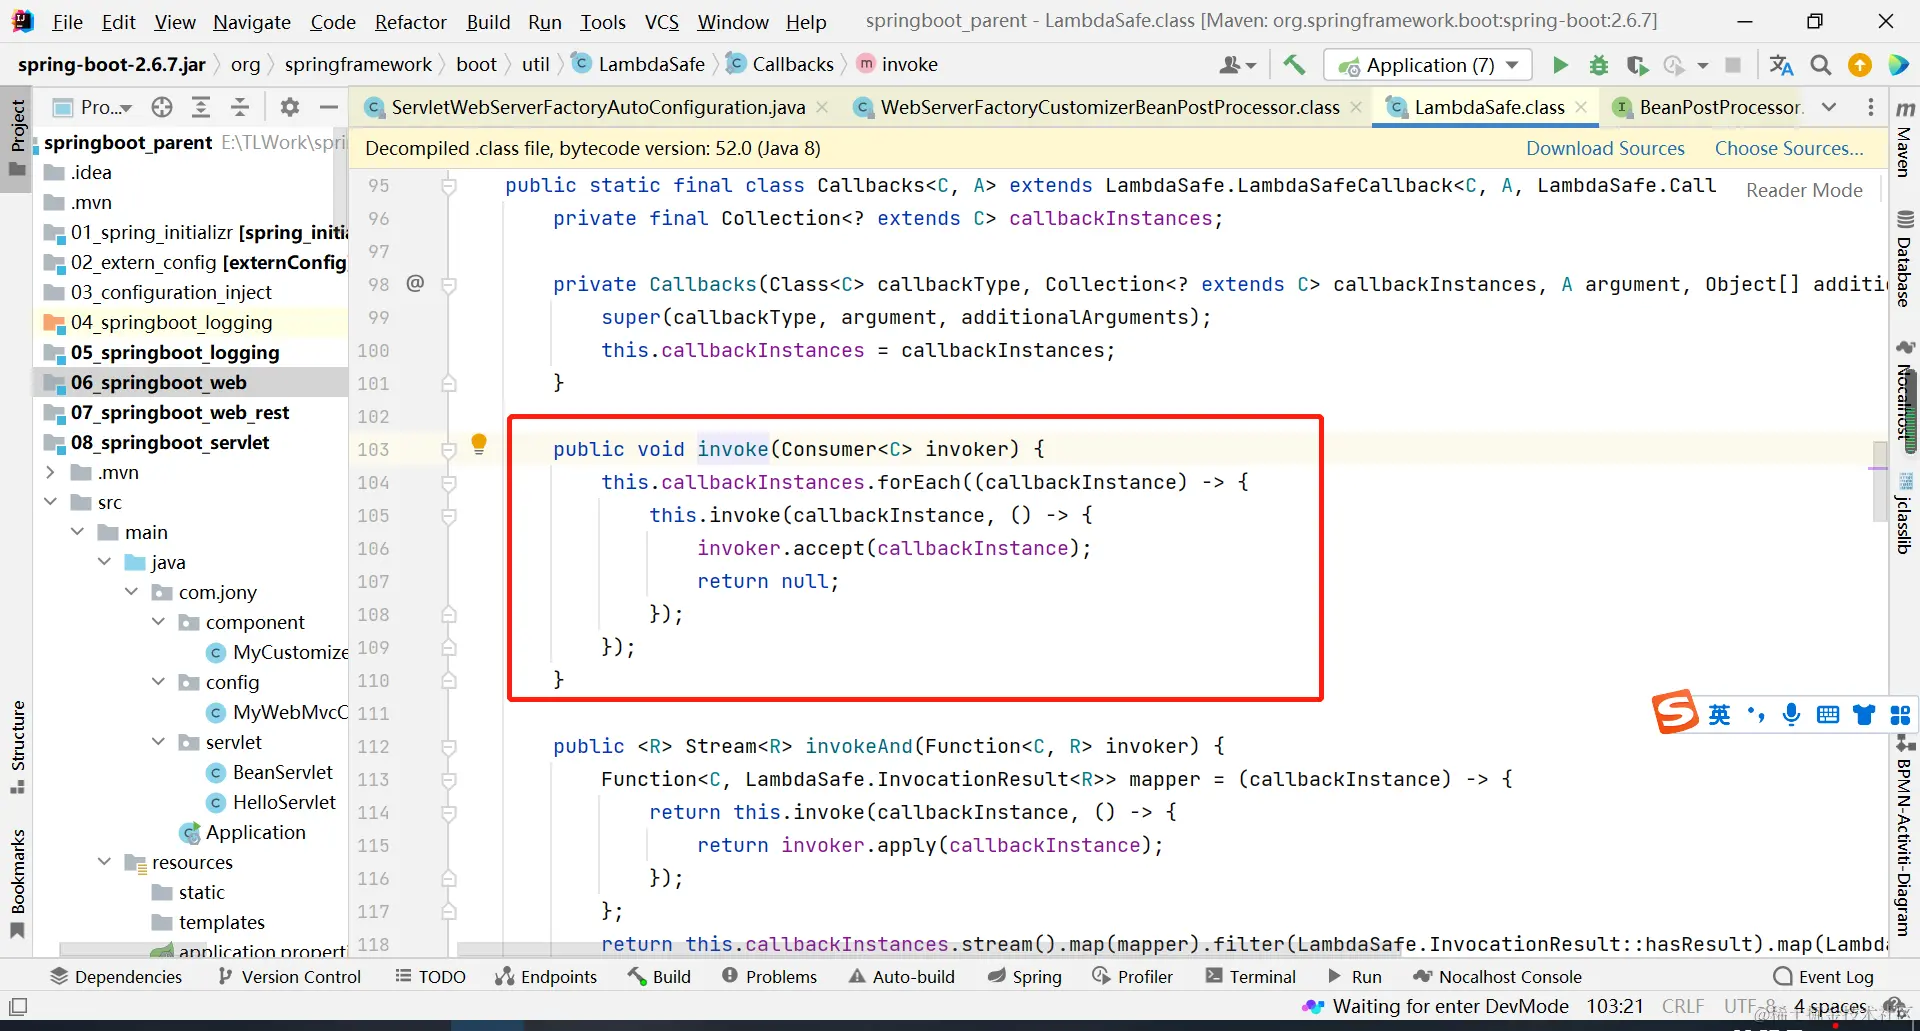
Task: Open Sogou IME soft keyboard icon
Action: coord(1828,714)
